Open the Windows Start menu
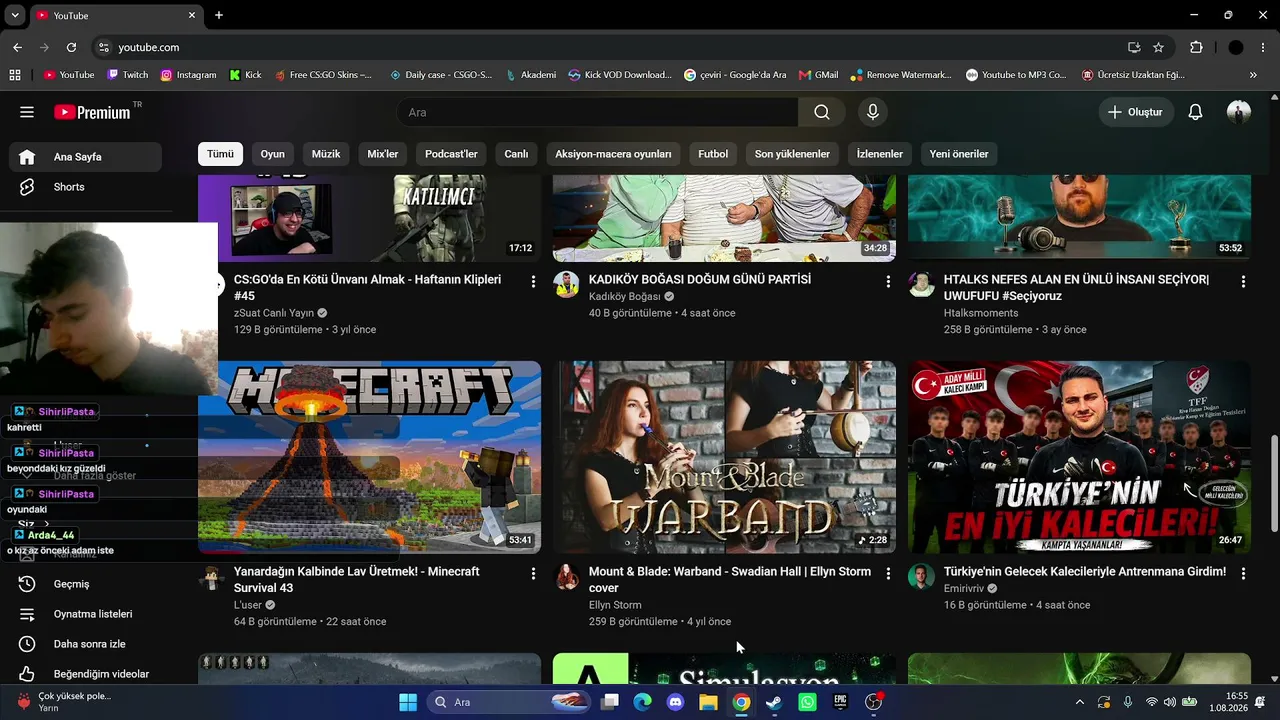This screenshot has height=720, width=1280. pos(408,702)
